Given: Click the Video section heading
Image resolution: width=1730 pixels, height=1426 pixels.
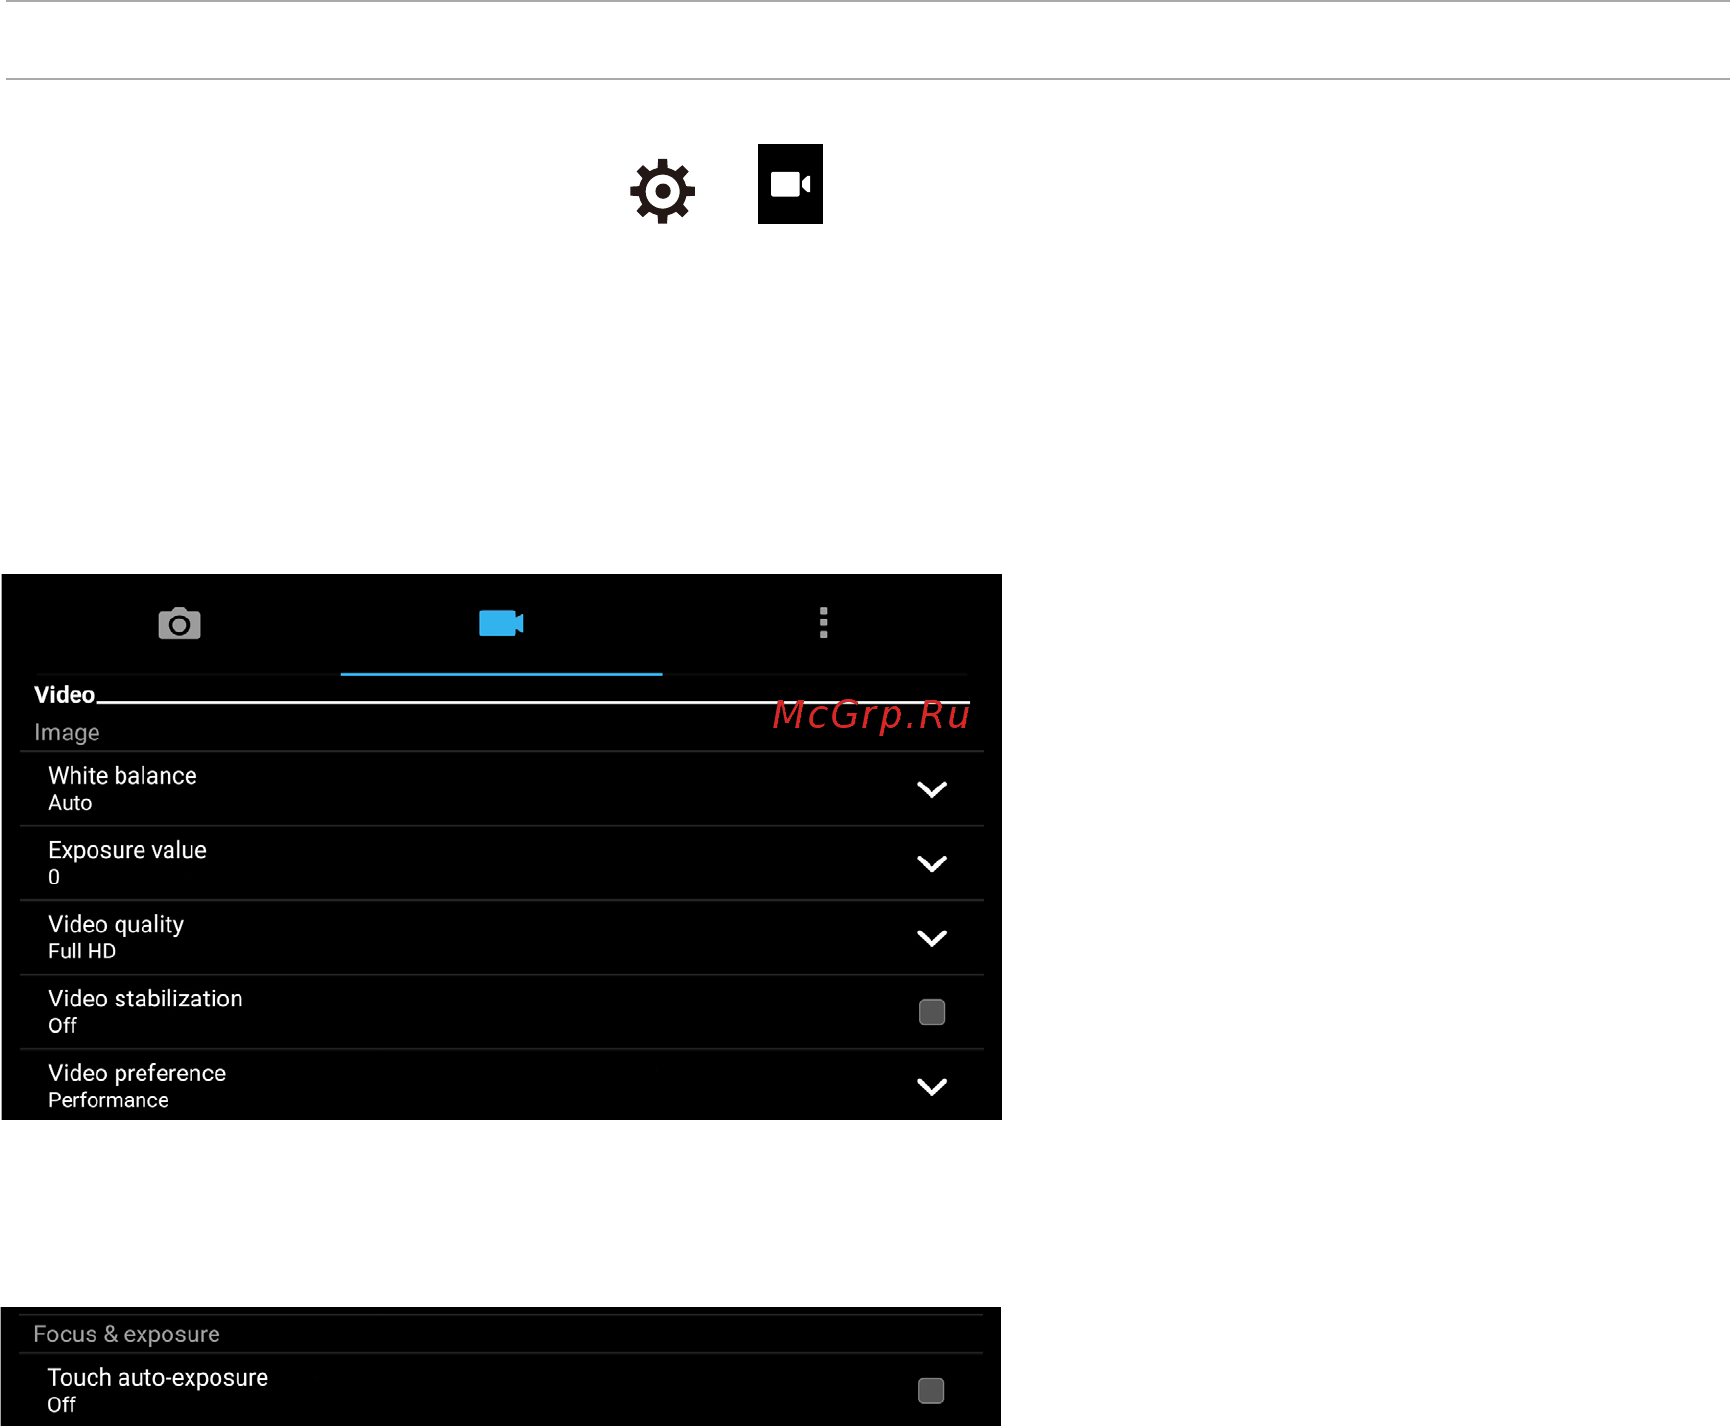Looking at the screenshot, I should click(64, 694).
